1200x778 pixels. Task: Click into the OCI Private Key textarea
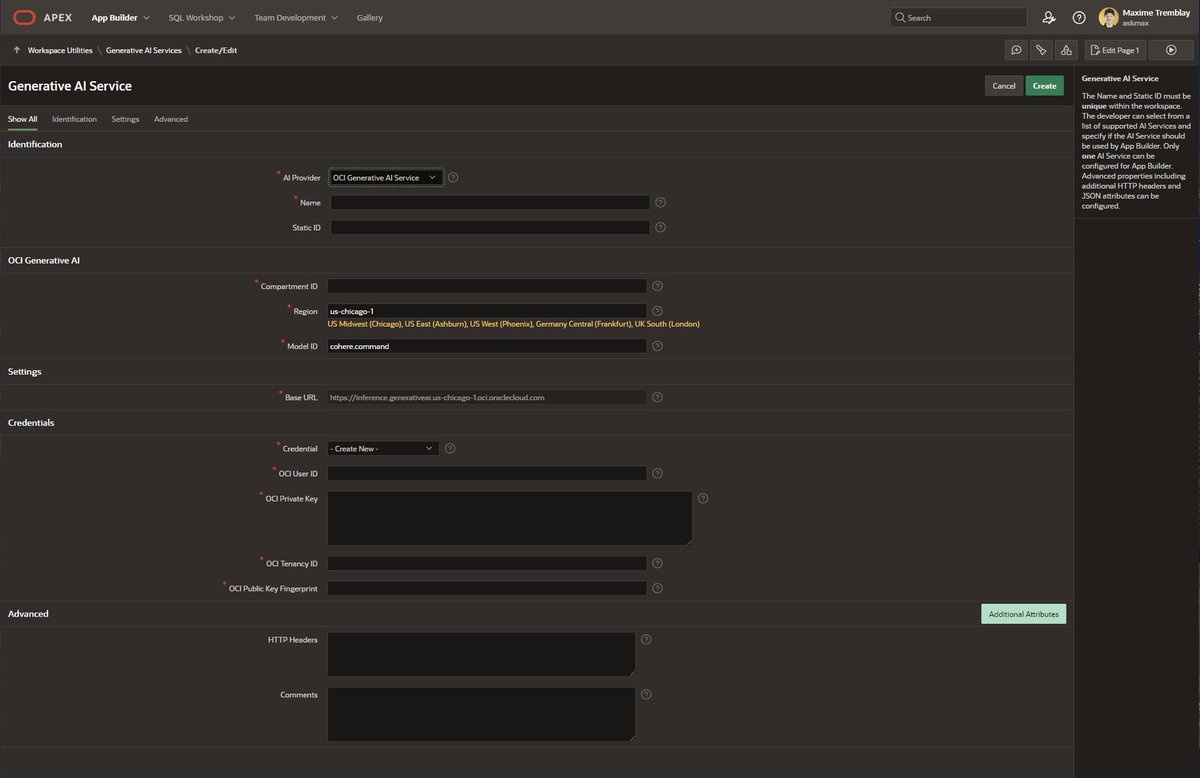pyautogui.click(x=510, y=518)
